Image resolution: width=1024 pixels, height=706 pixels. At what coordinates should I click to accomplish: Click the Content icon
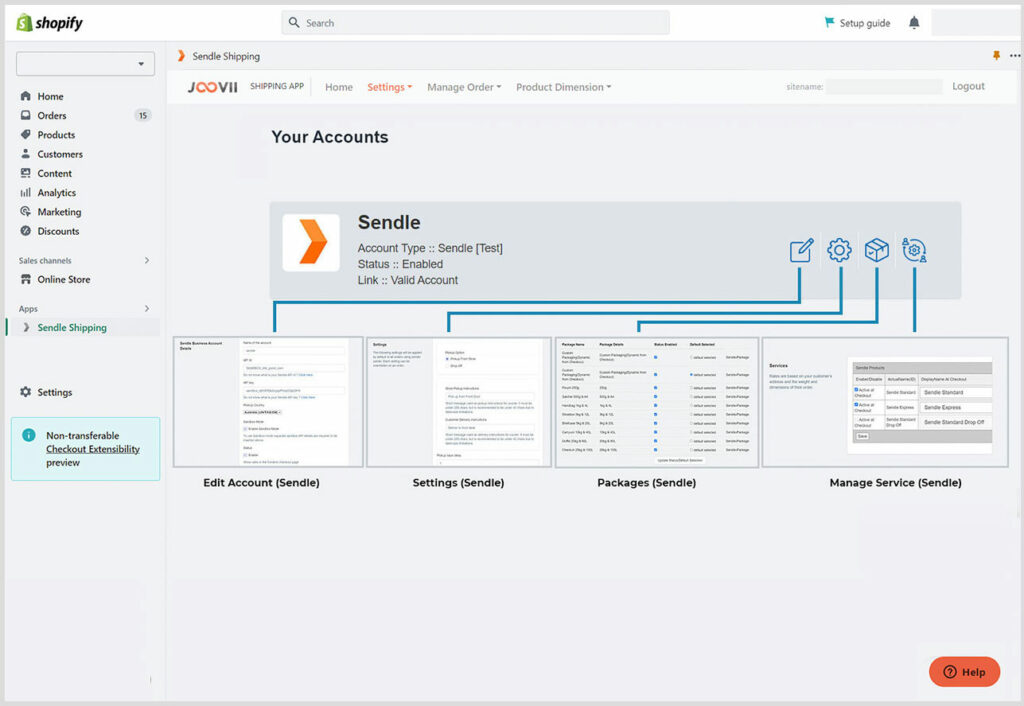(25, 173)
